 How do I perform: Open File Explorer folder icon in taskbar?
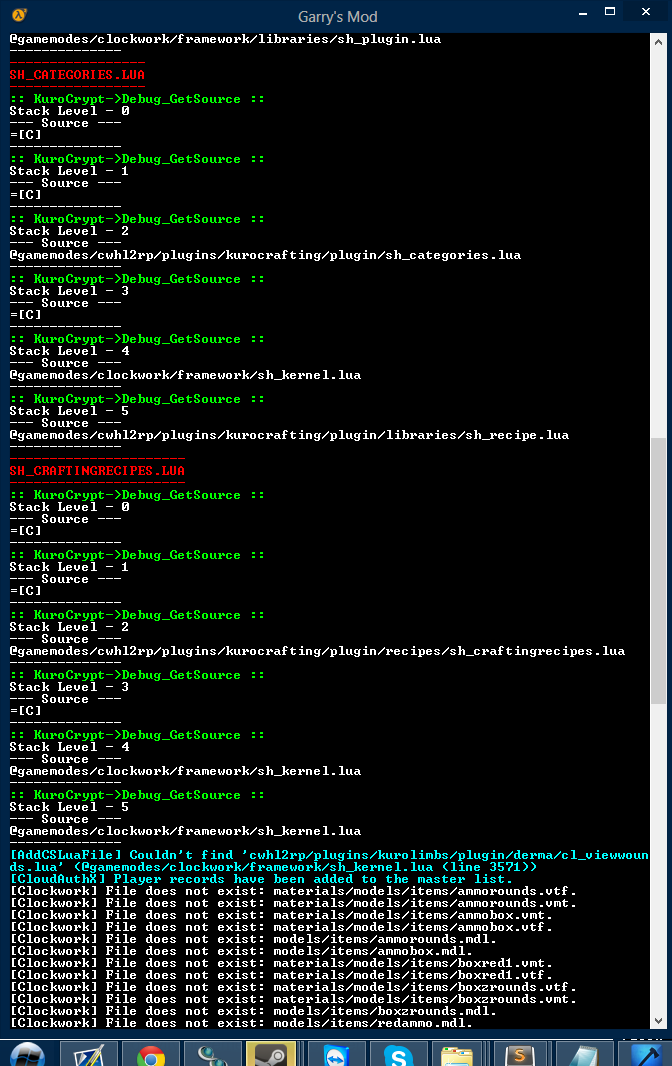(x=456, y=1055)
